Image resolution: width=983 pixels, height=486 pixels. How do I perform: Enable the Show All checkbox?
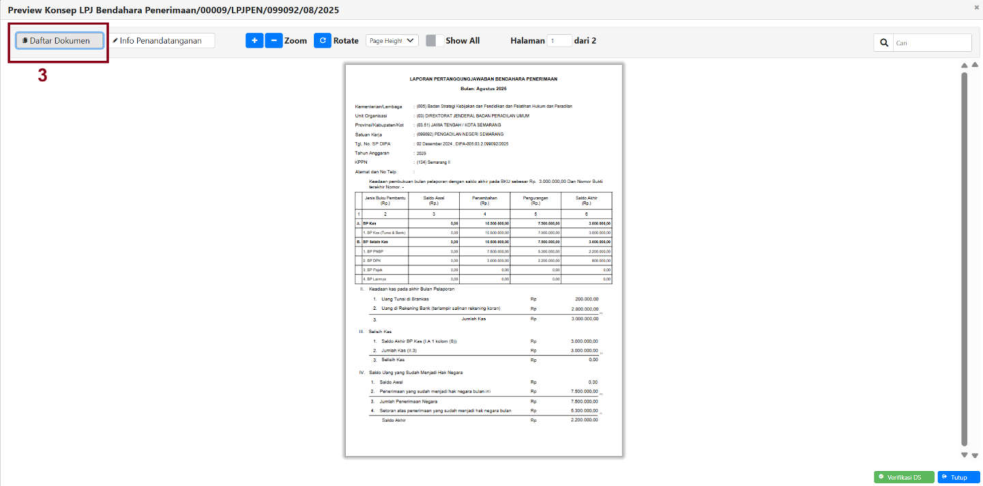(431, 41)
